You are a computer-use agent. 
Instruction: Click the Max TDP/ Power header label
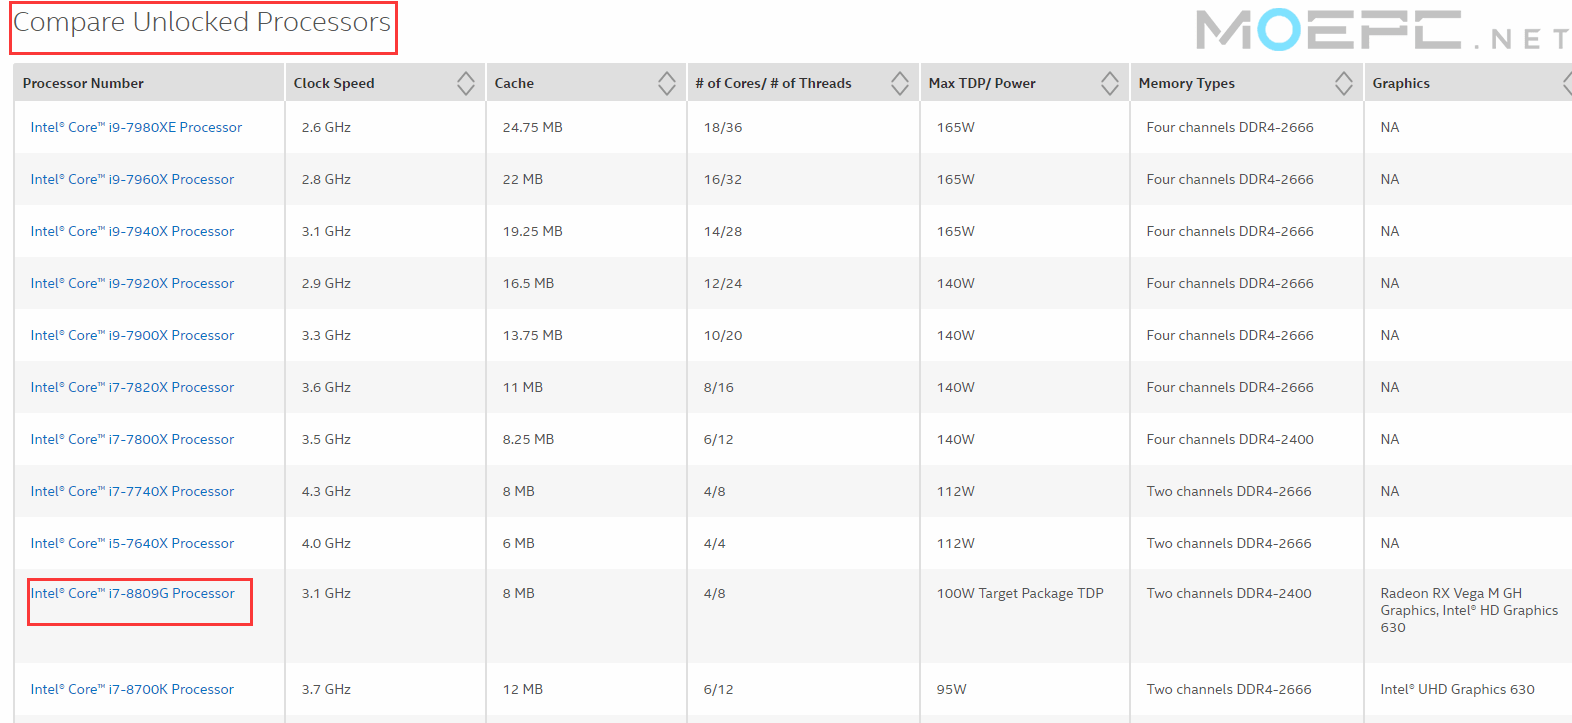click(982, 83)
